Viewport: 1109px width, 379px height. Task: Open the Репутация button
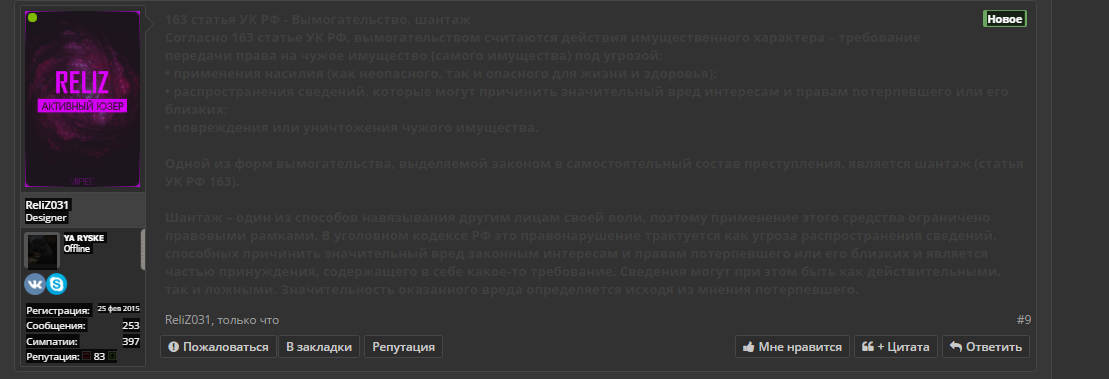pyautogui.click(x=403, y=346)
